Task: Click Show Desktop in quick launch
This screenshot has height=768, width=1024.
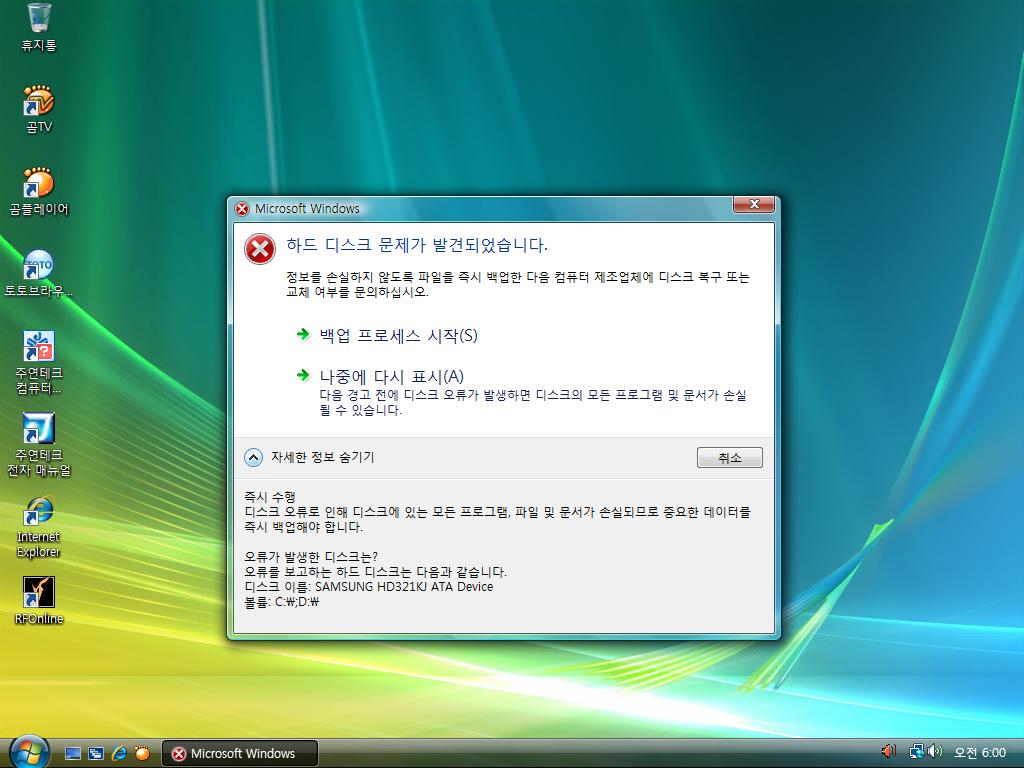Action: point(73,754)
